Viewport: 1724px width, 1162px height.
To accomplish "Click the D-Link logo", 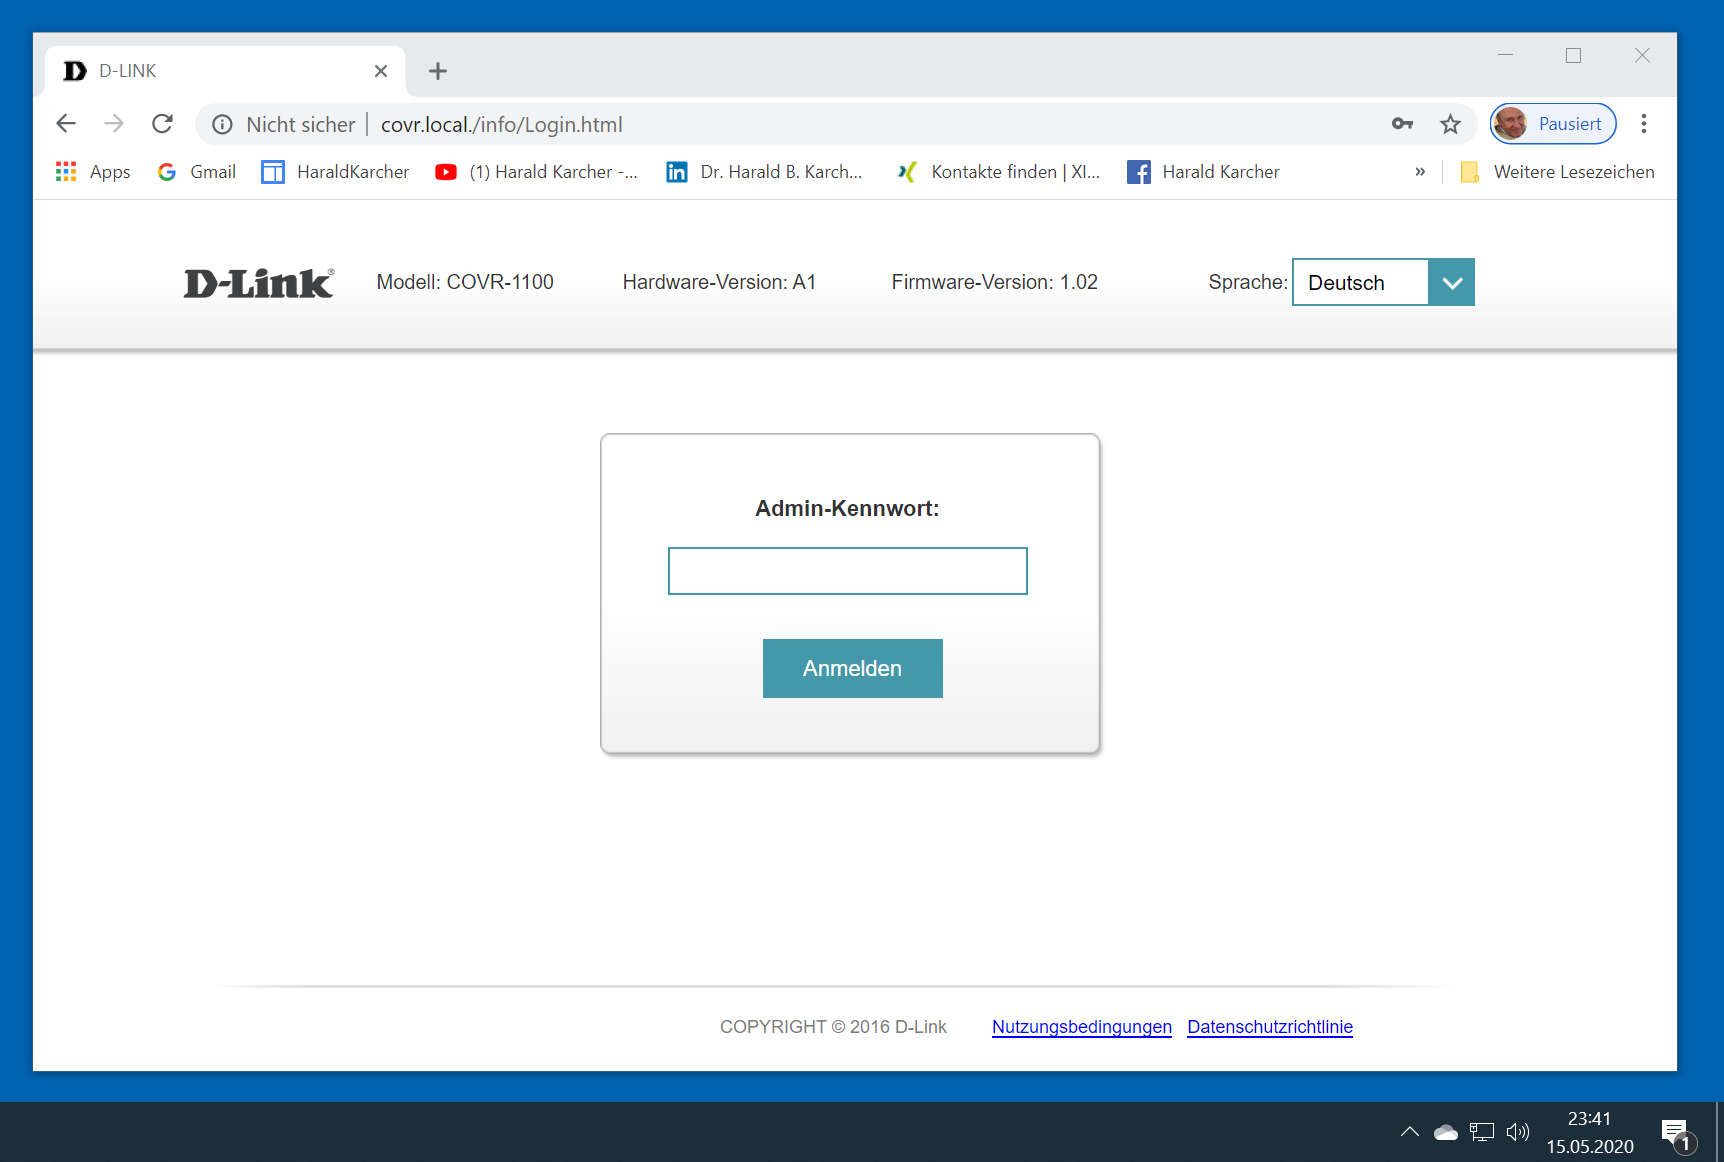I will coord(259,283).
